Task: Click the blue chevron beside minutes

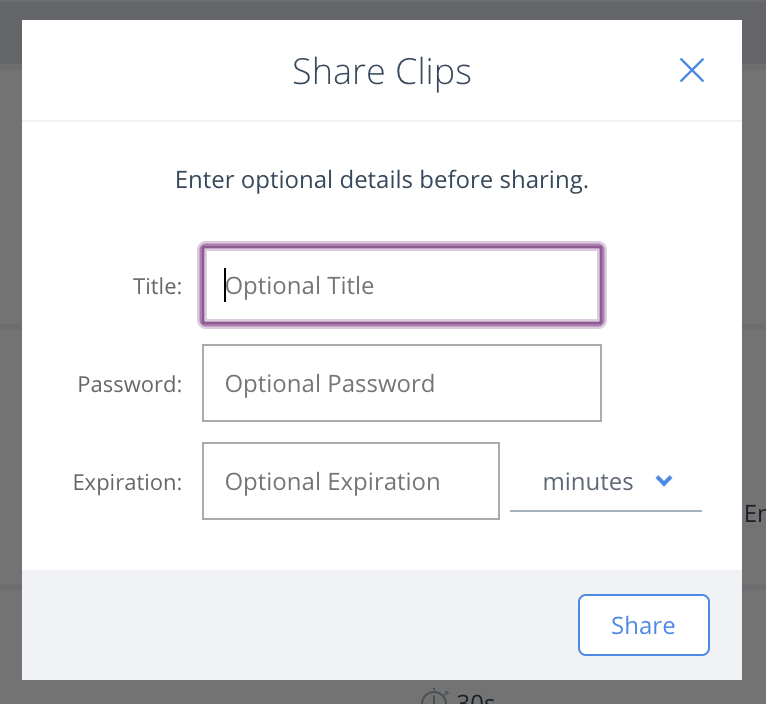Action: (x=664, y=481)
